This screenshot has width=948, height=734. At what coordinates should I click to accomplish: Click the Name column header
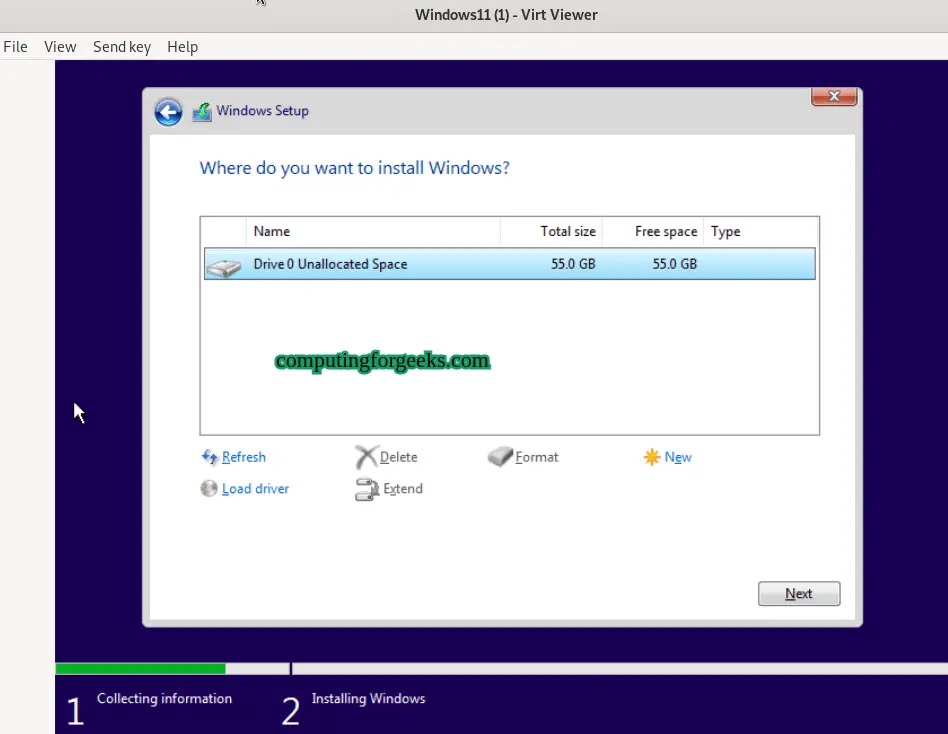click(x=272, y=231)
